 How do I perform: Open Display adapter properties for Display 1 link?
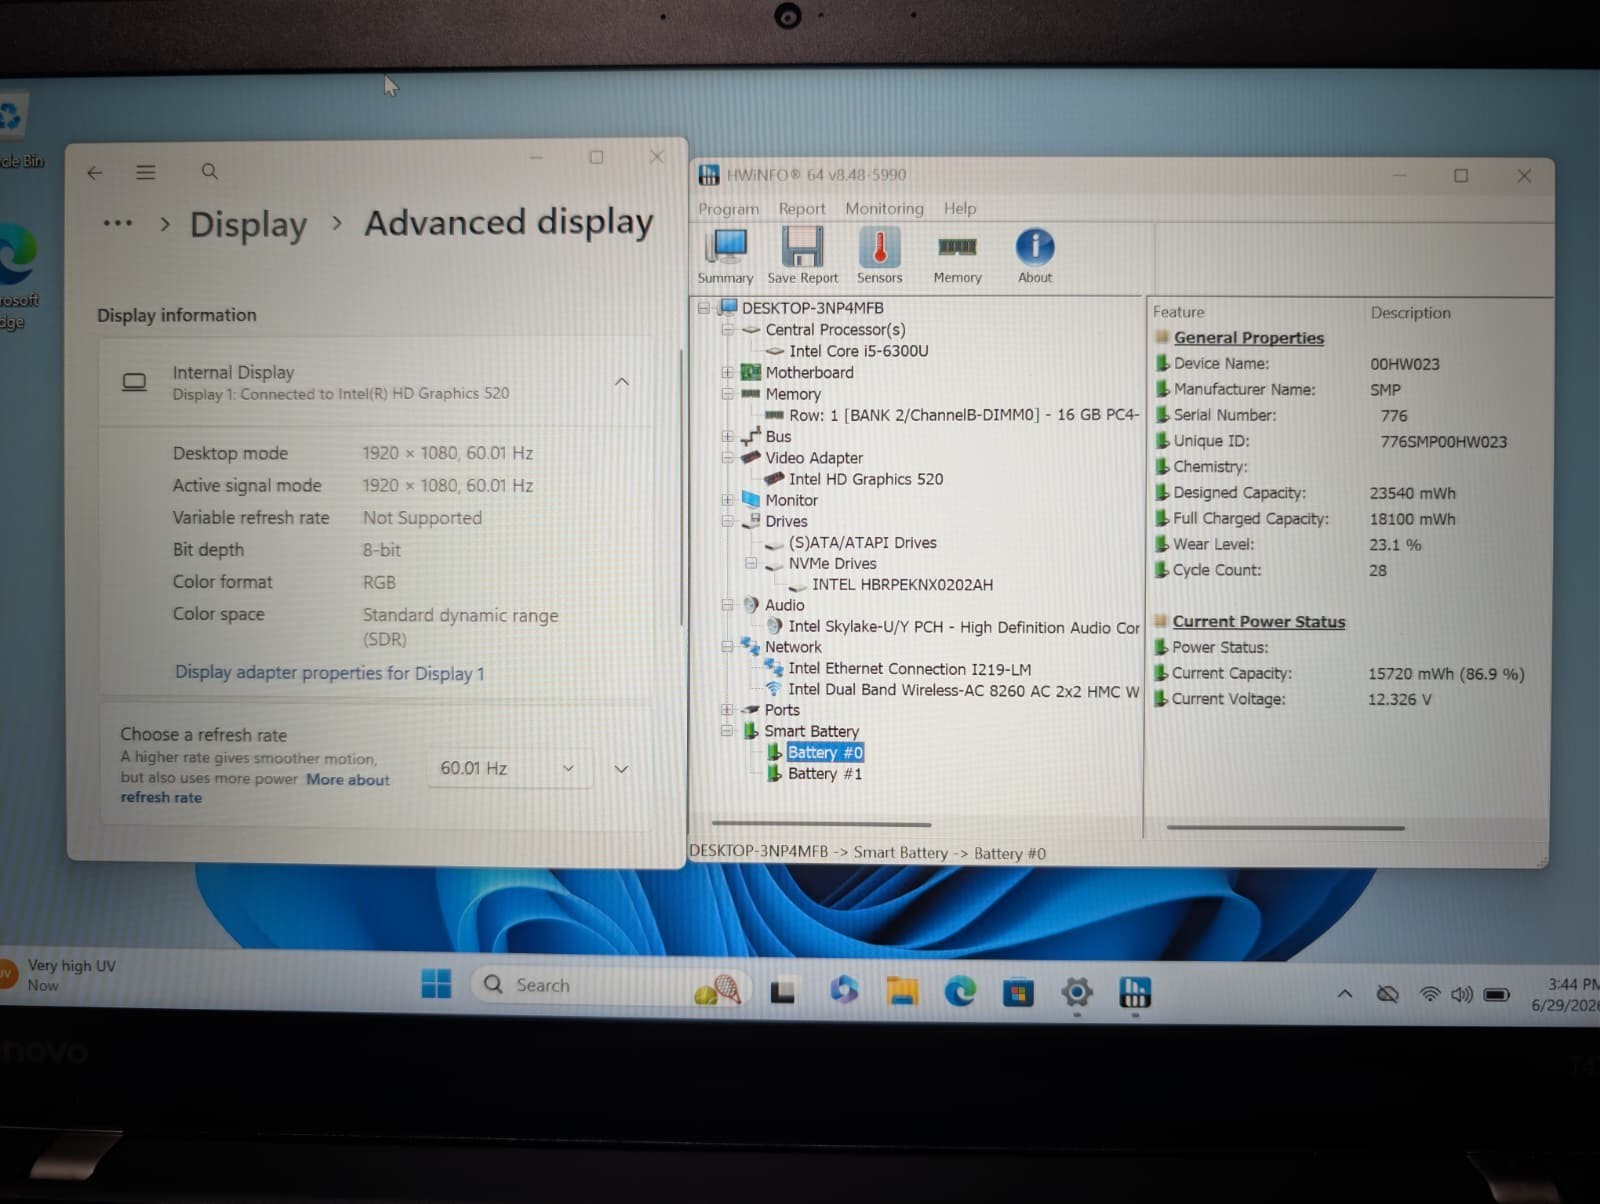click(x=330, y=673)
